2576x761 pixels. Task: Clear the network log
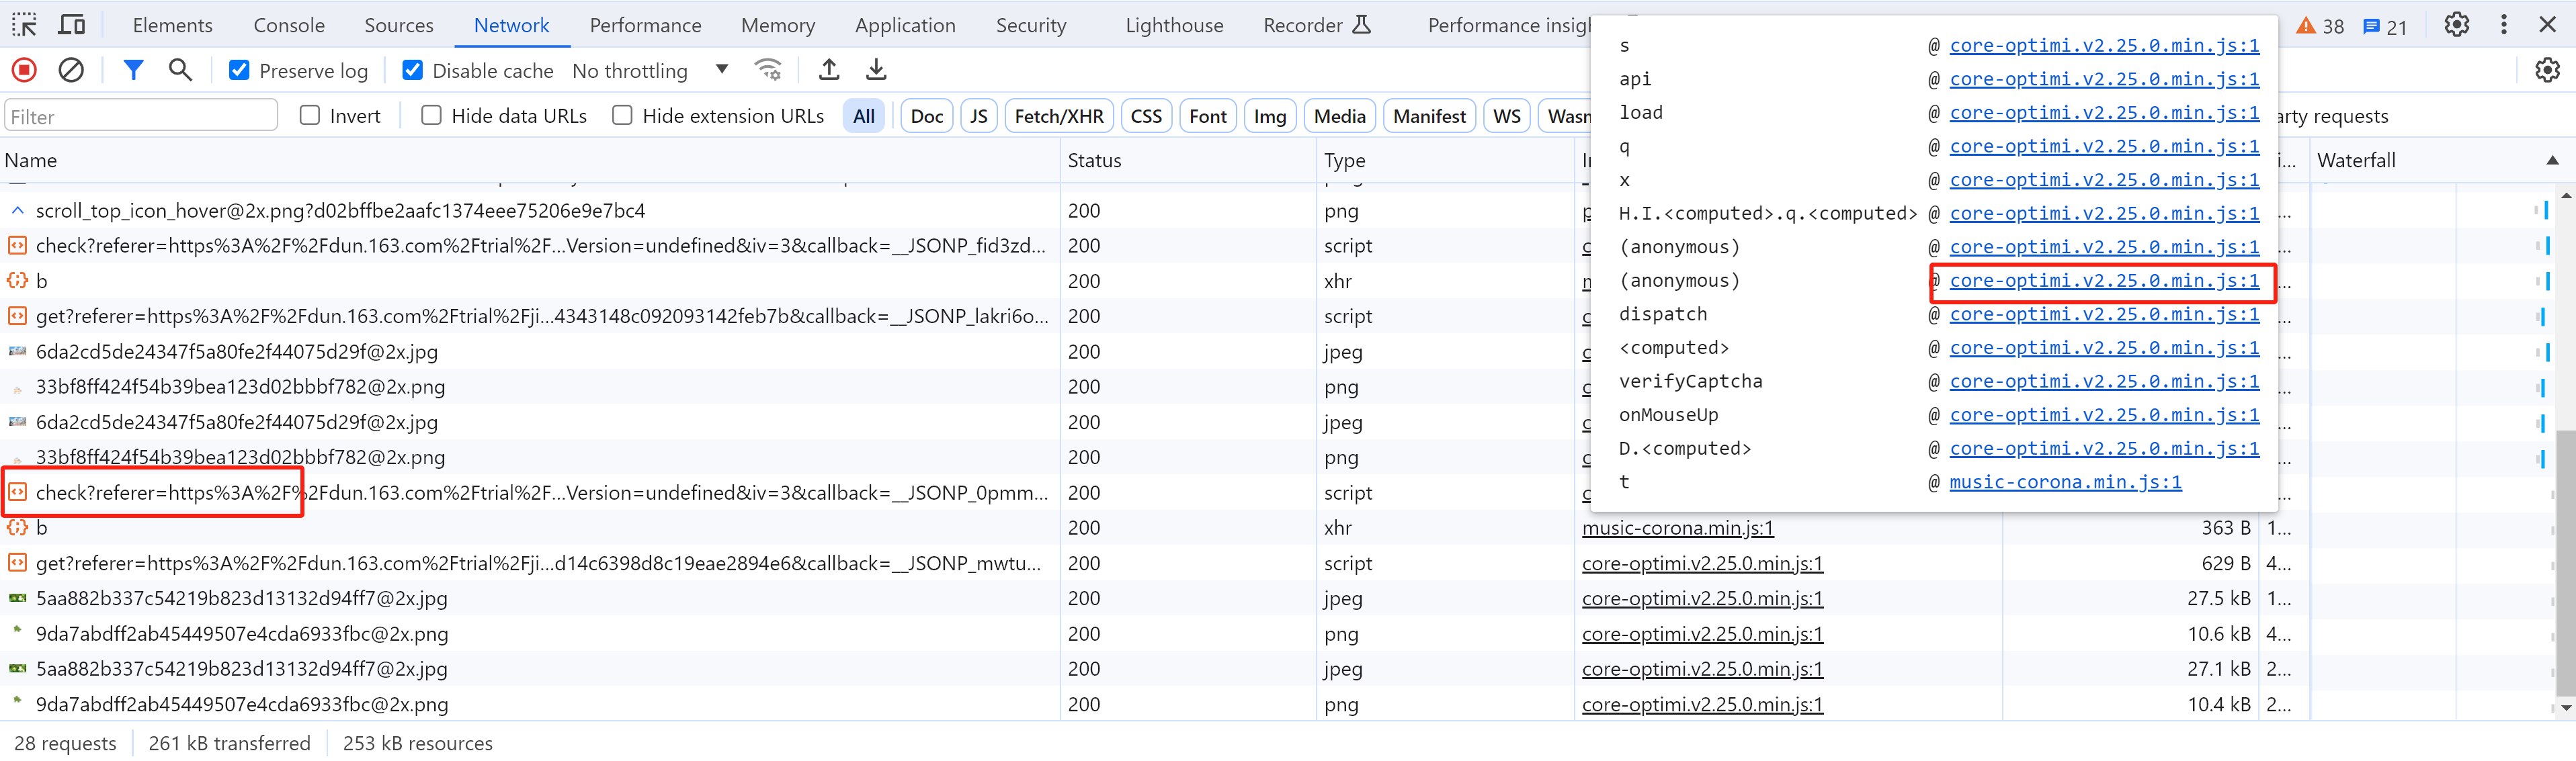pos(71,70)
